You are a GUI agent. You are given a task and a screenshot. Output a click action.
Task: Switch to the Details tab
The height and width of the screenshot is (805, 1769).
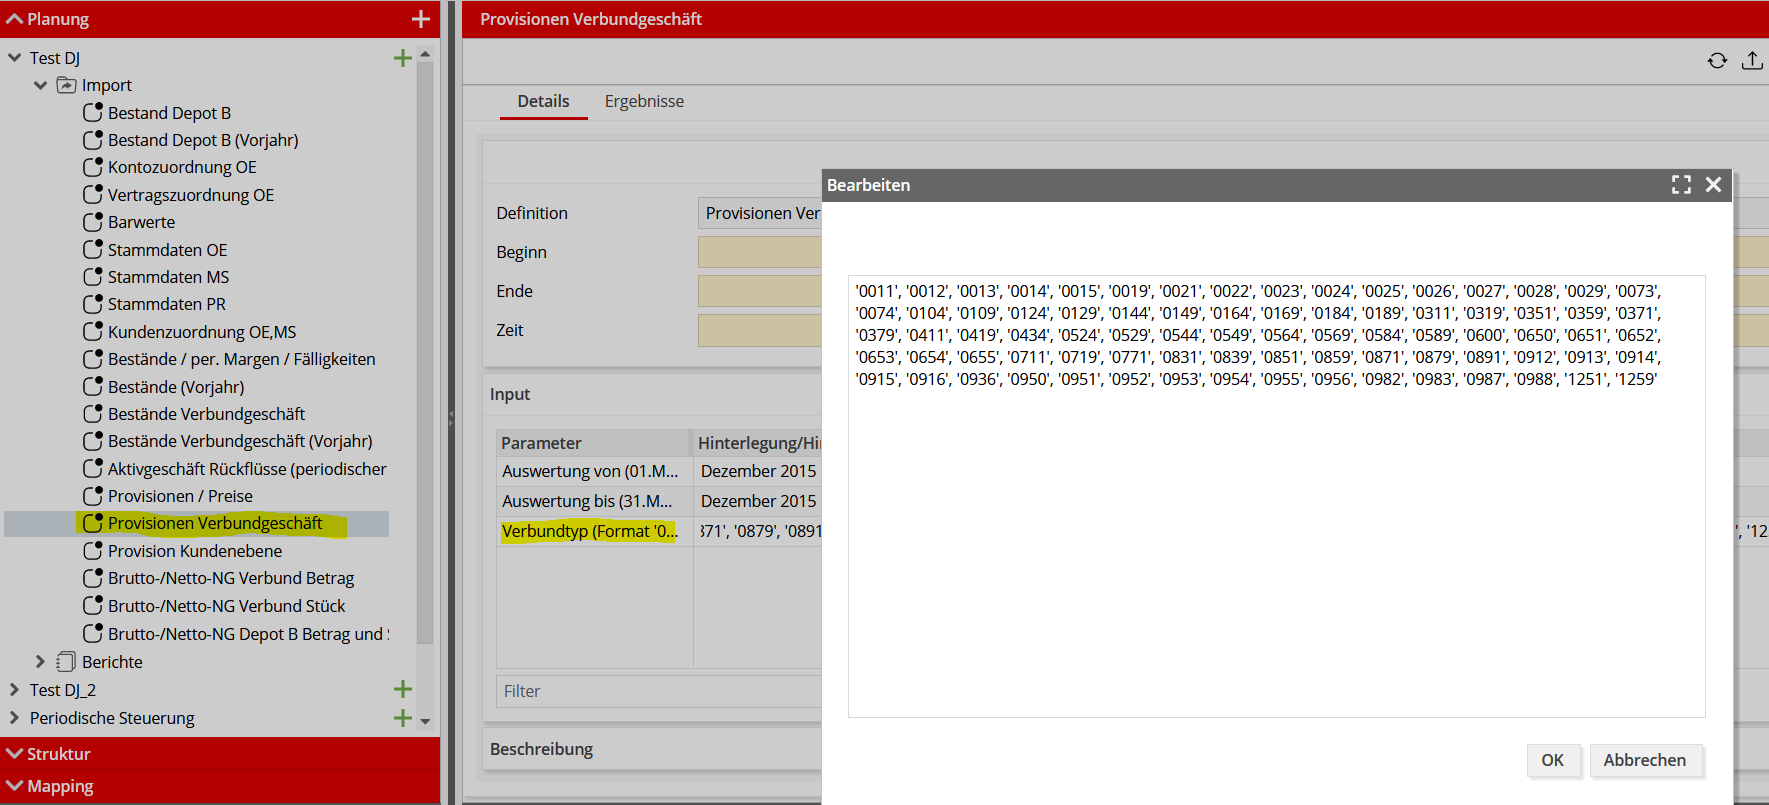543,101
